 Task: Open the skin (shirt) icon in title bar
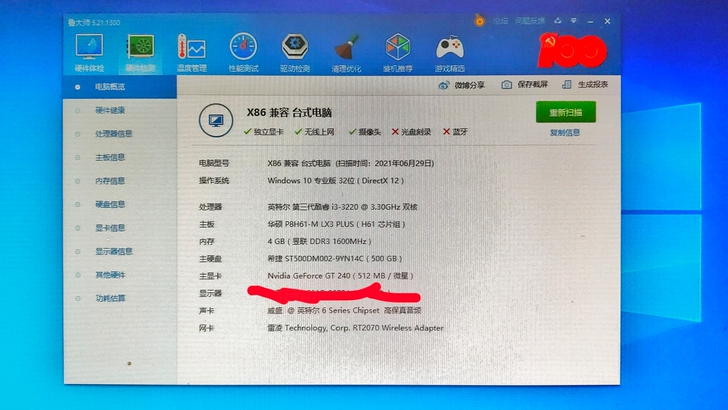click(558, 21)
